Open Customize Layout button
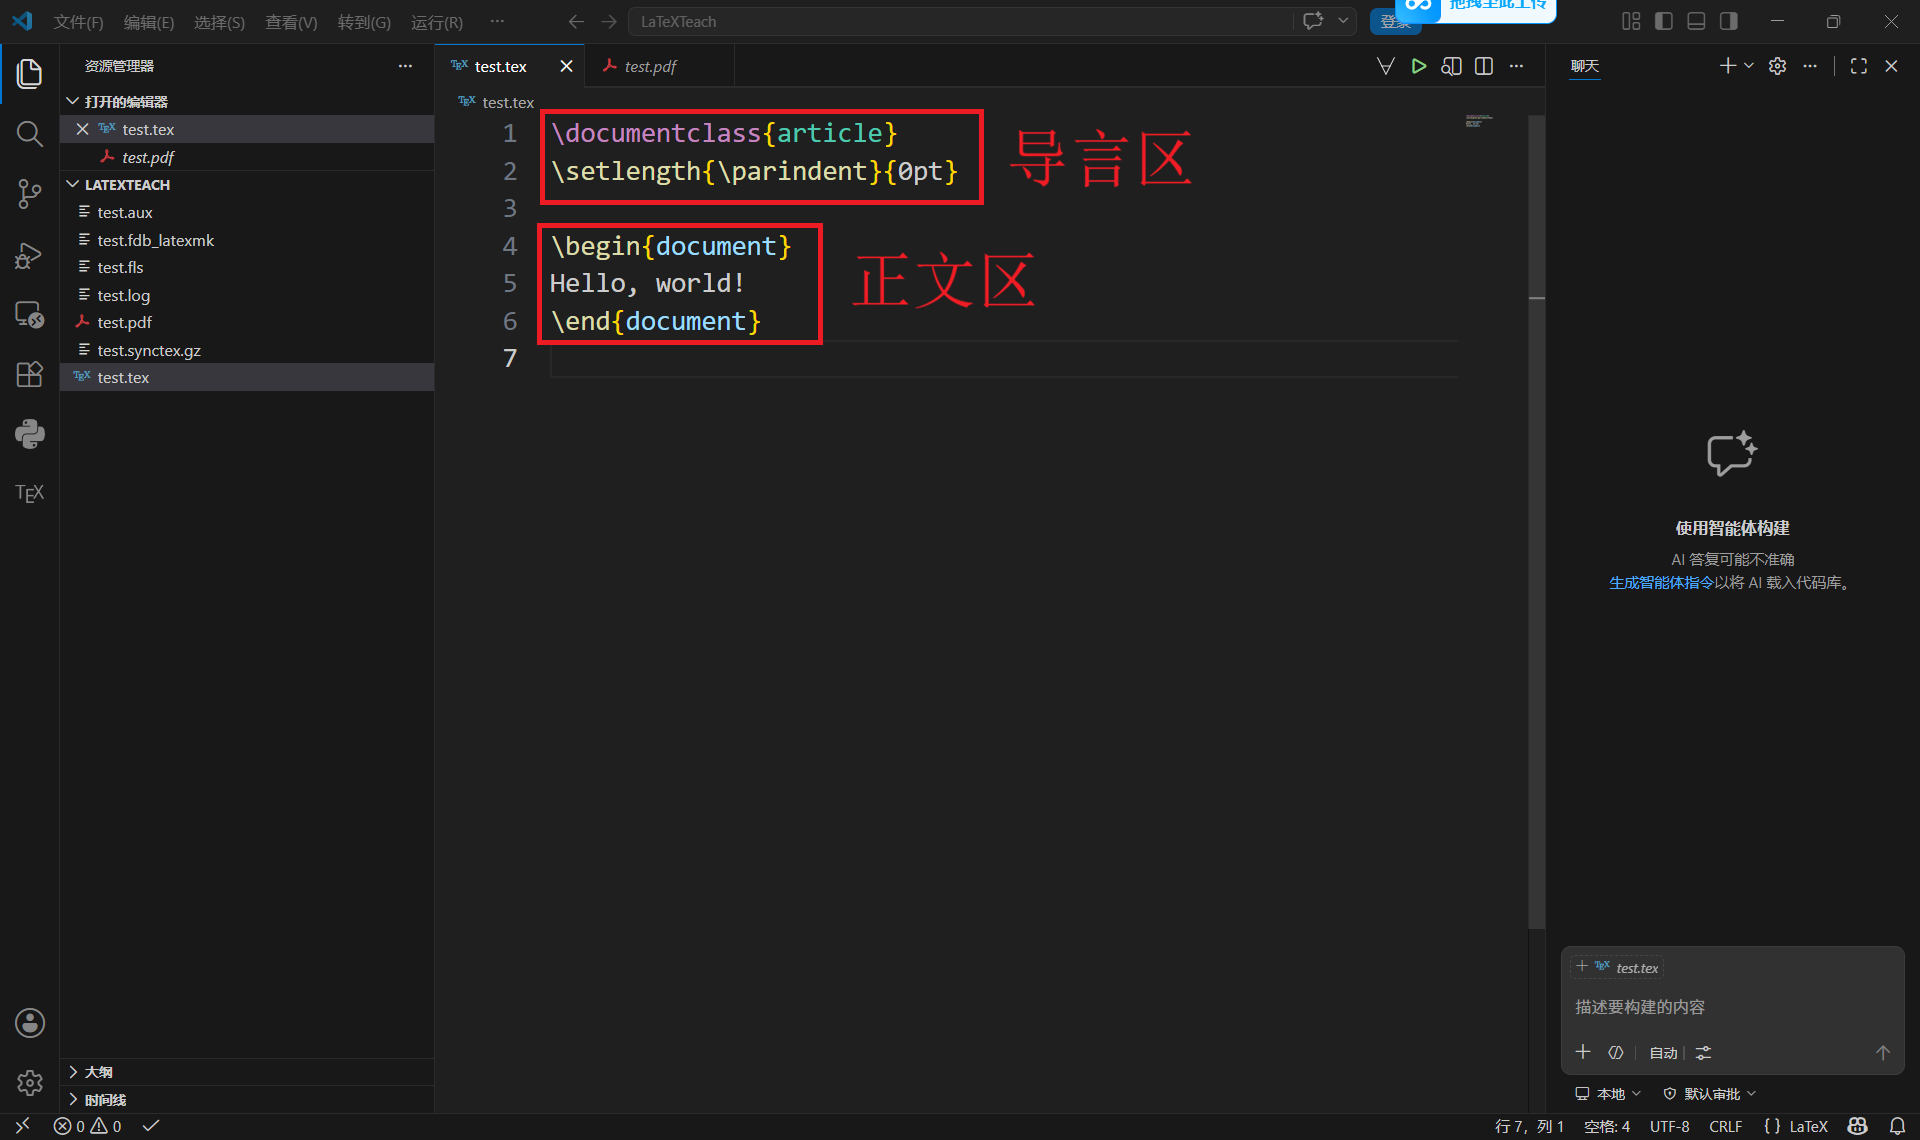The height and width of the screenshot is (1140, 1920). pyautogui.click(x=1631, y=21)
